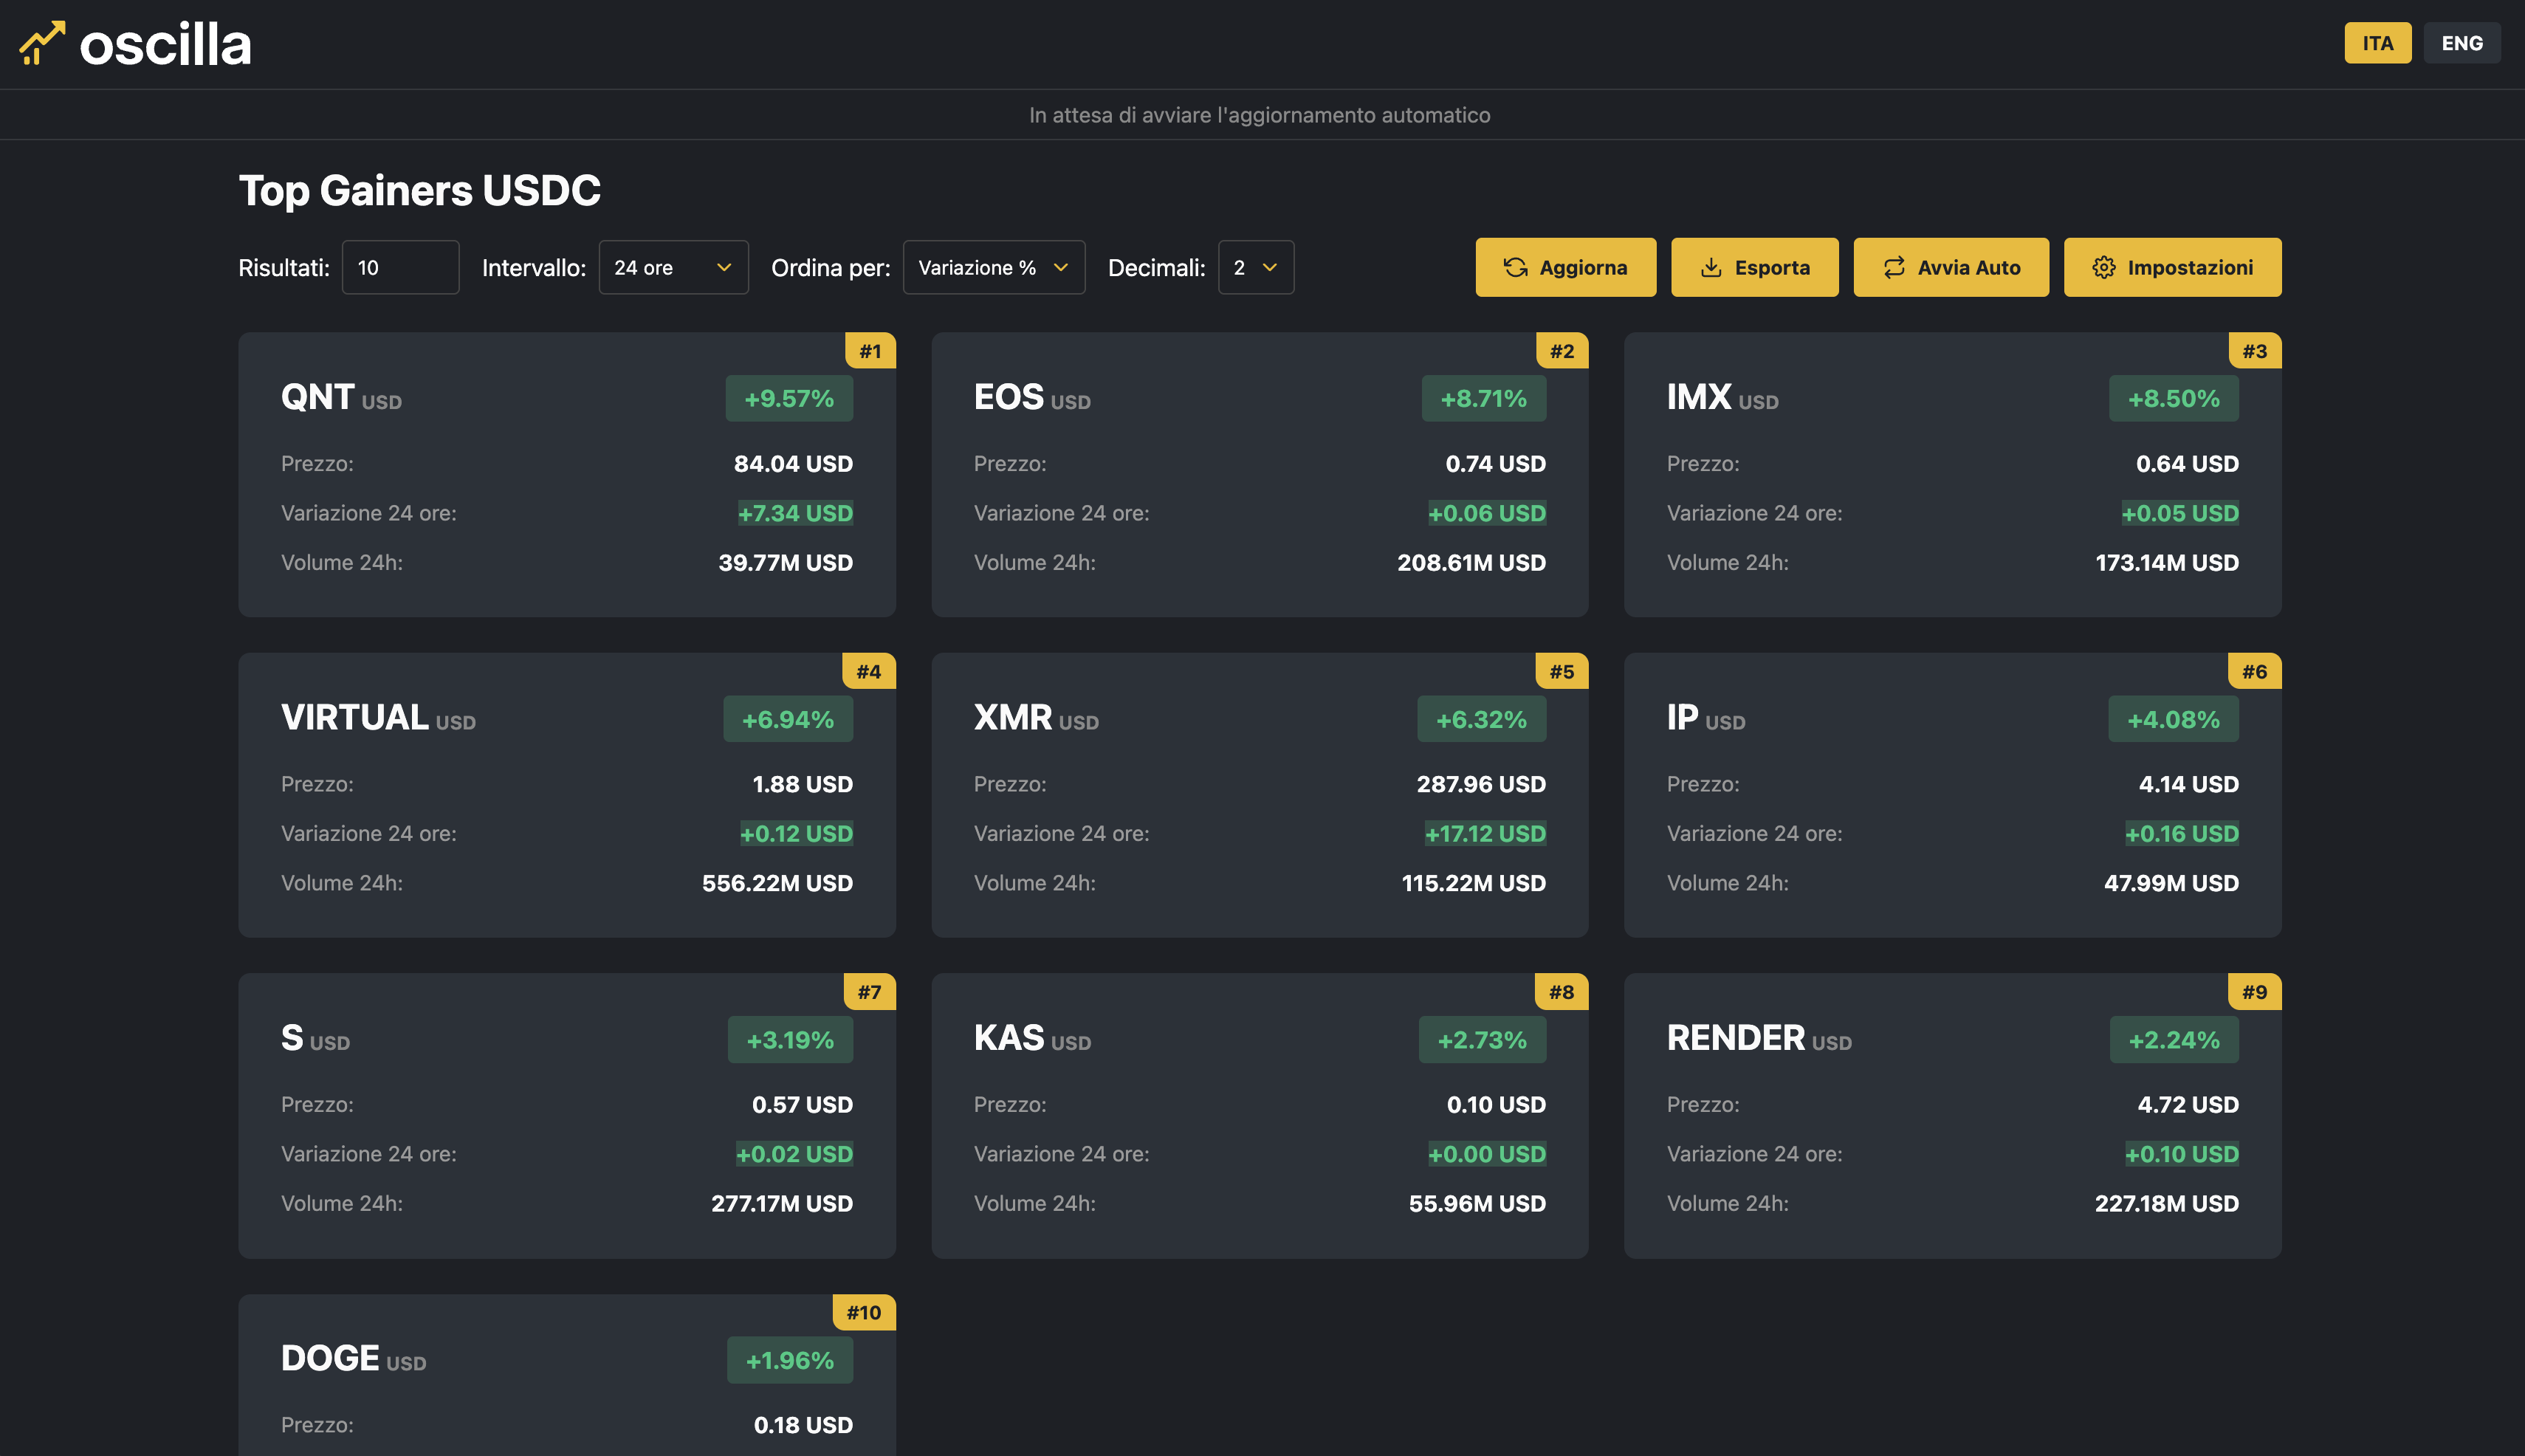Image resolution: width=2525 pixels, height=1456 pixels.
Task: Click the +1.96% badge on DOGE
Action: [x=789, y=1359]
